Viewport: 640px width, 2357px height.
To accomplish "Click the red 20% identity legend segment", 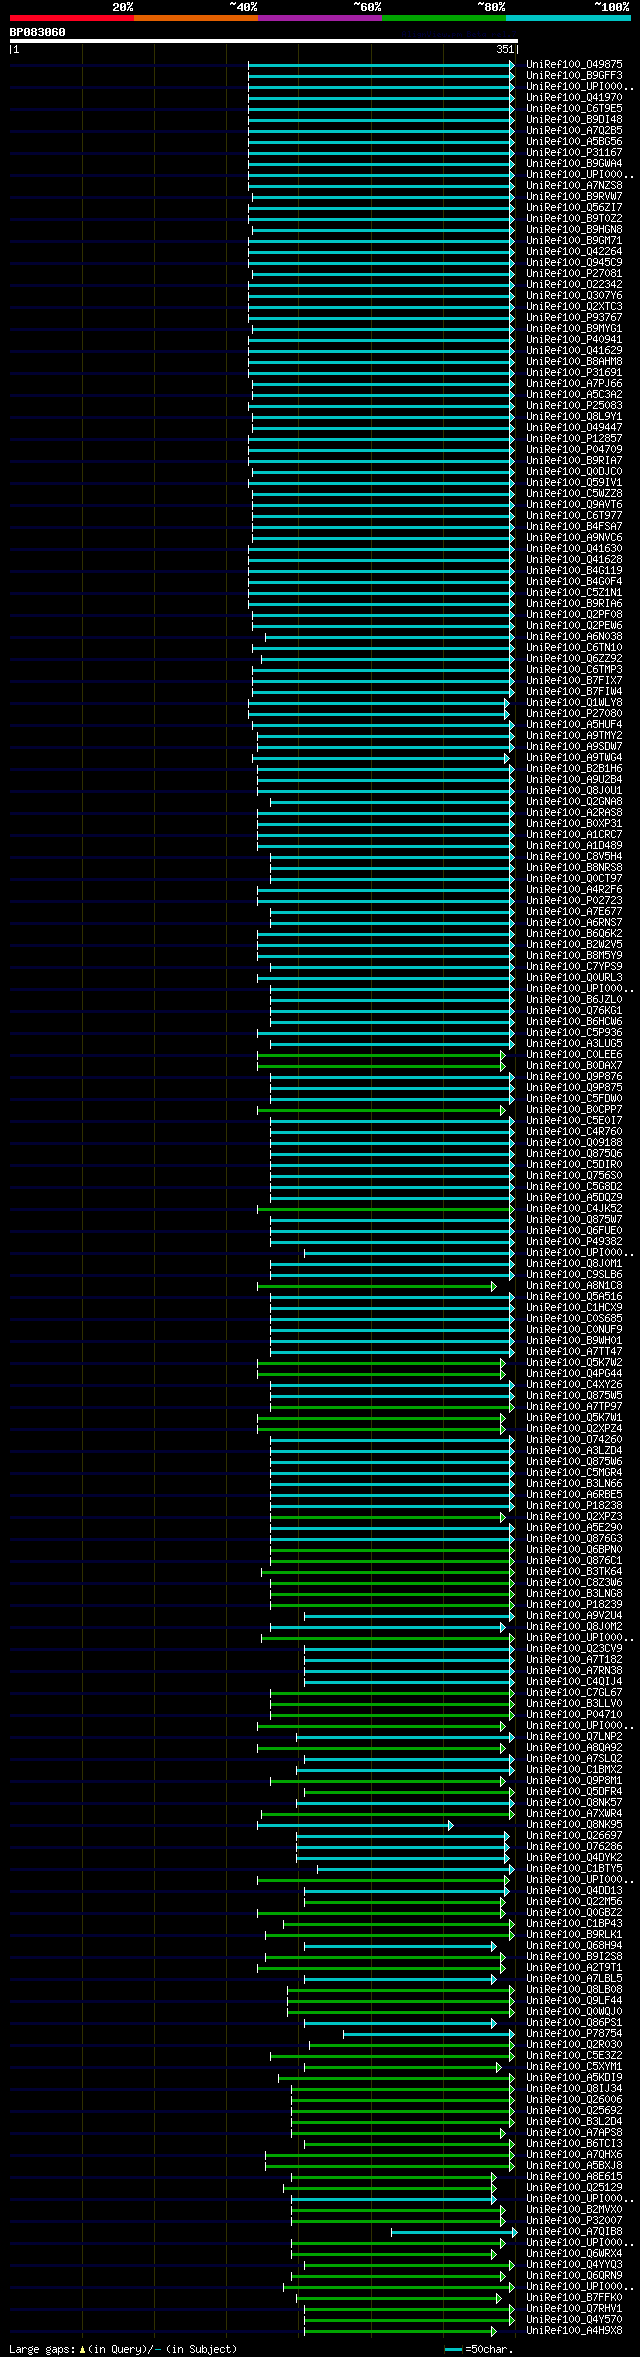I will click(x=72, y=18).
